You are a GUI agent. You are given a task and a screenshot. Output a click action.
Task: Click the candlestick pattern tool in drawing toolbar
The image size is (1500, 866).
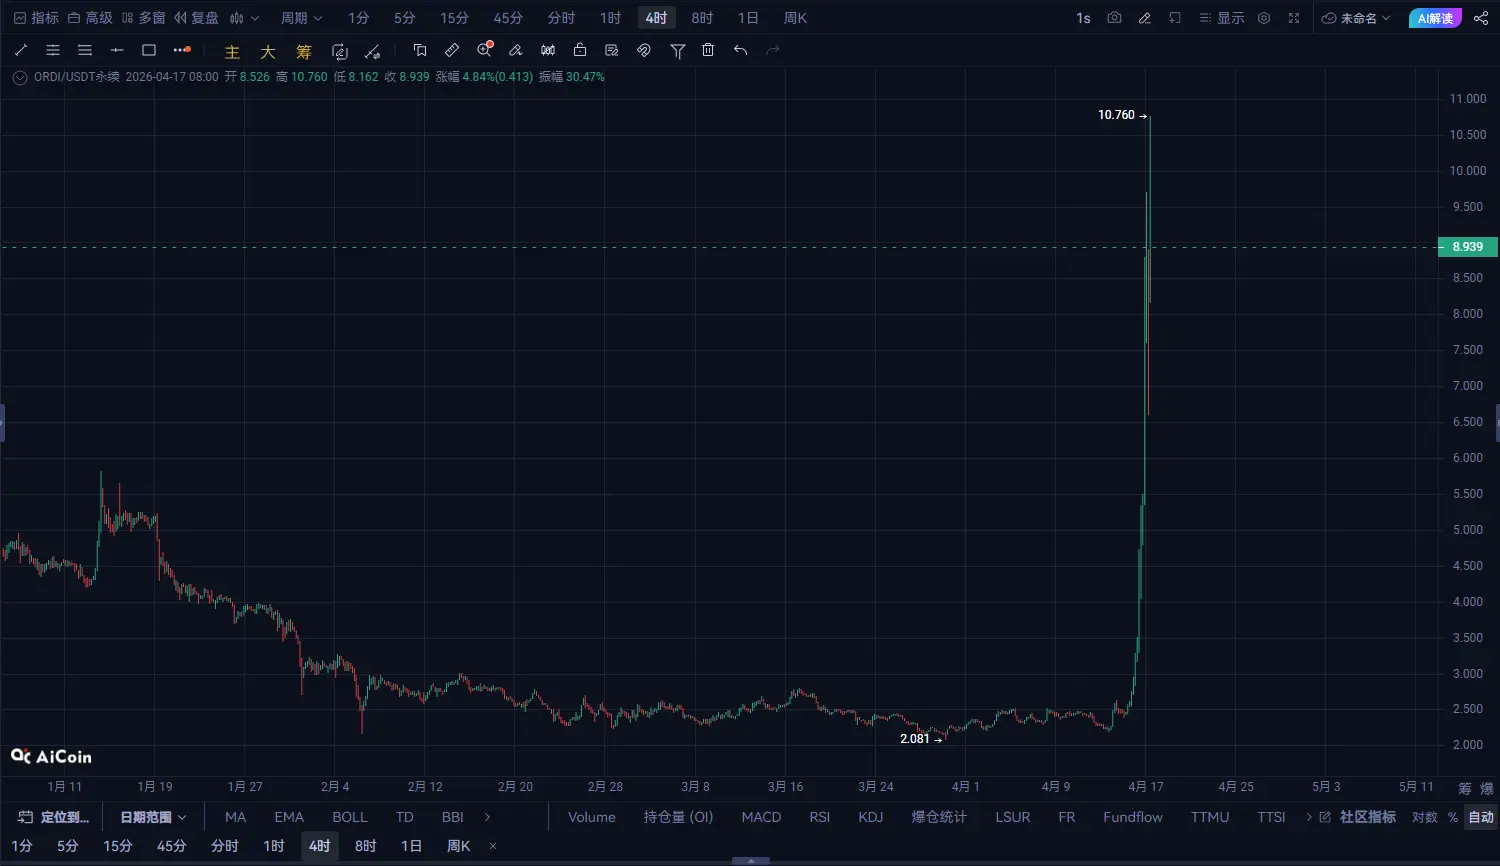(x=548, y=50)
